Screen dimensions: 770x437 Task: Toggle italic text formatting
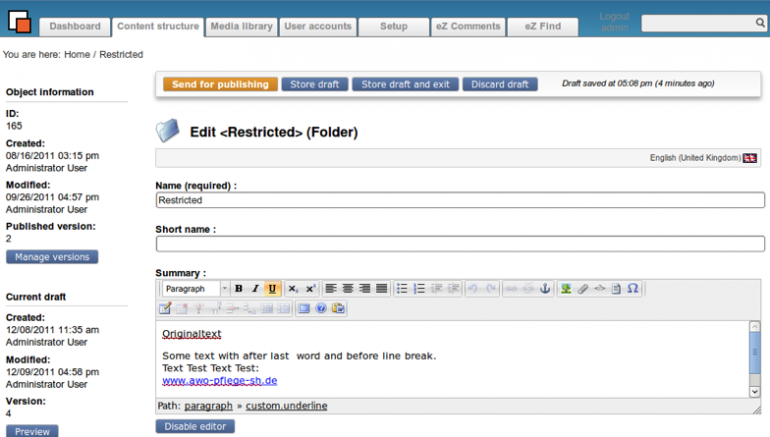click(x=255, y=289)
